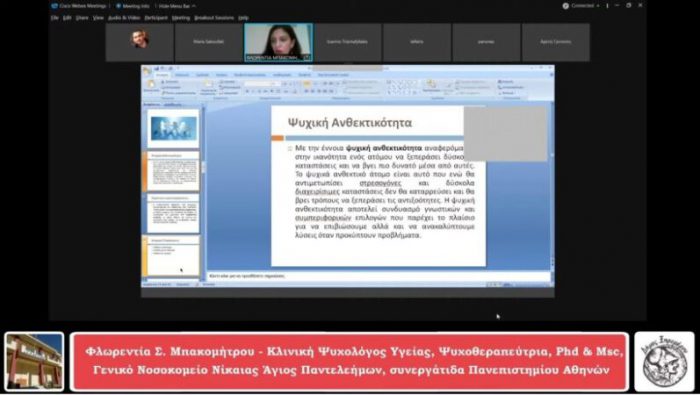
Task: Click the slide body text paragraph
Action: [x=384, y=191]
